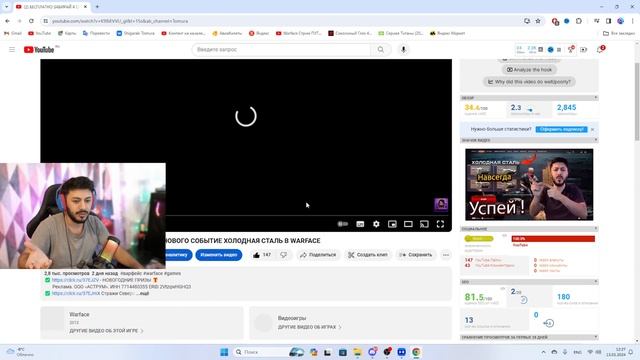
Task: Open the Gmail bookmark
Action: [13, 33]
